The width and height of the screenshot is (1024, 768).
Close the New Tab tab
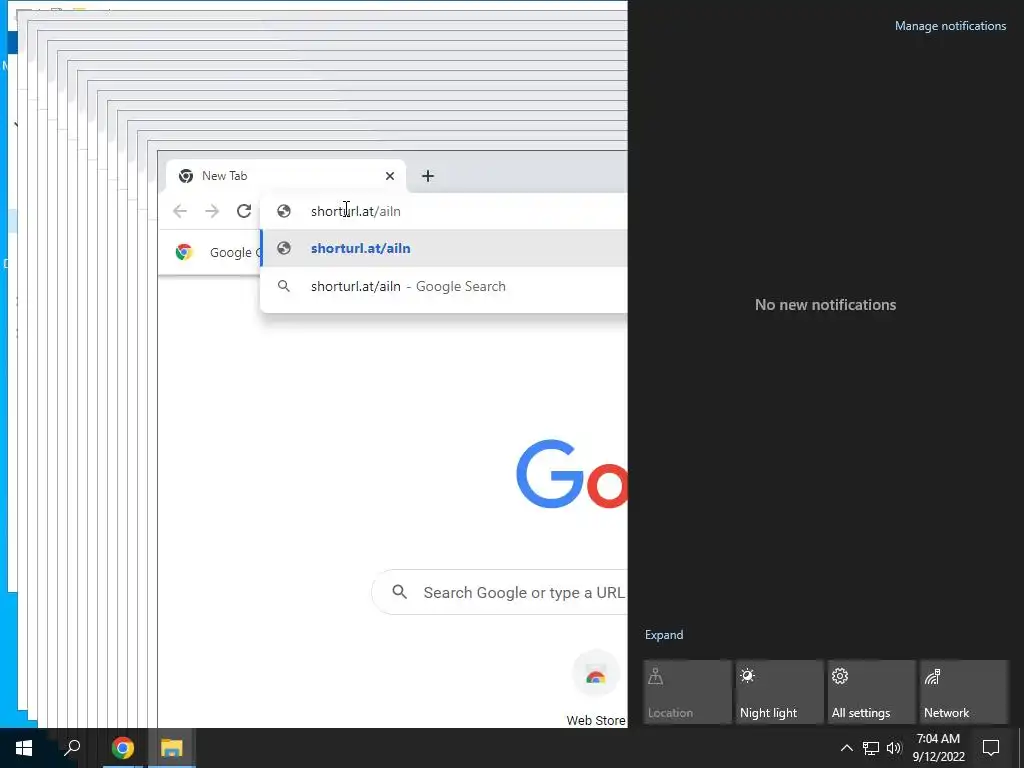coord(390,176)
